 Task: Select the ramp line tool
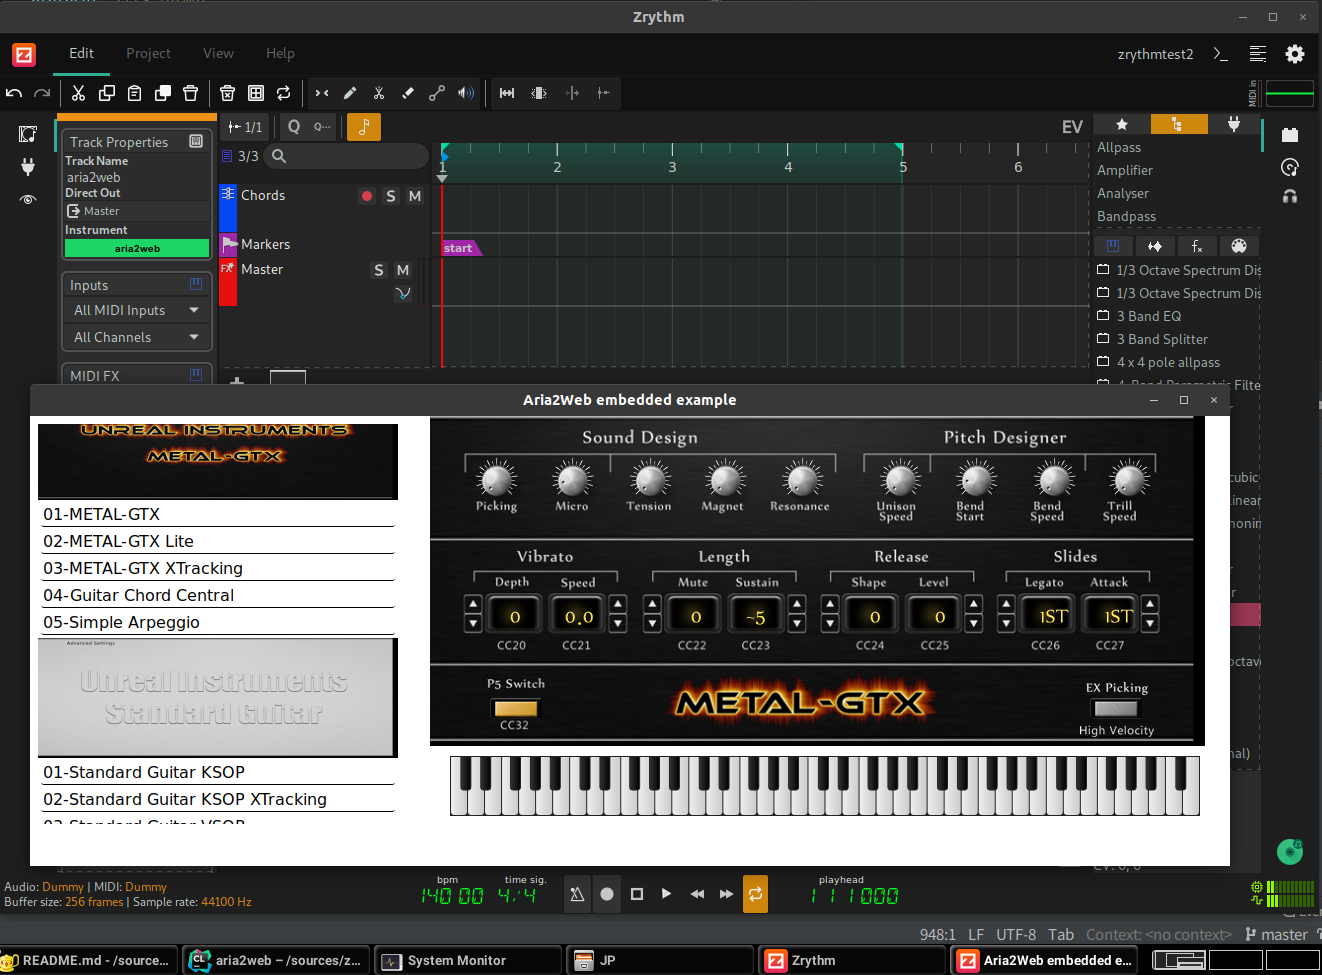437,93
